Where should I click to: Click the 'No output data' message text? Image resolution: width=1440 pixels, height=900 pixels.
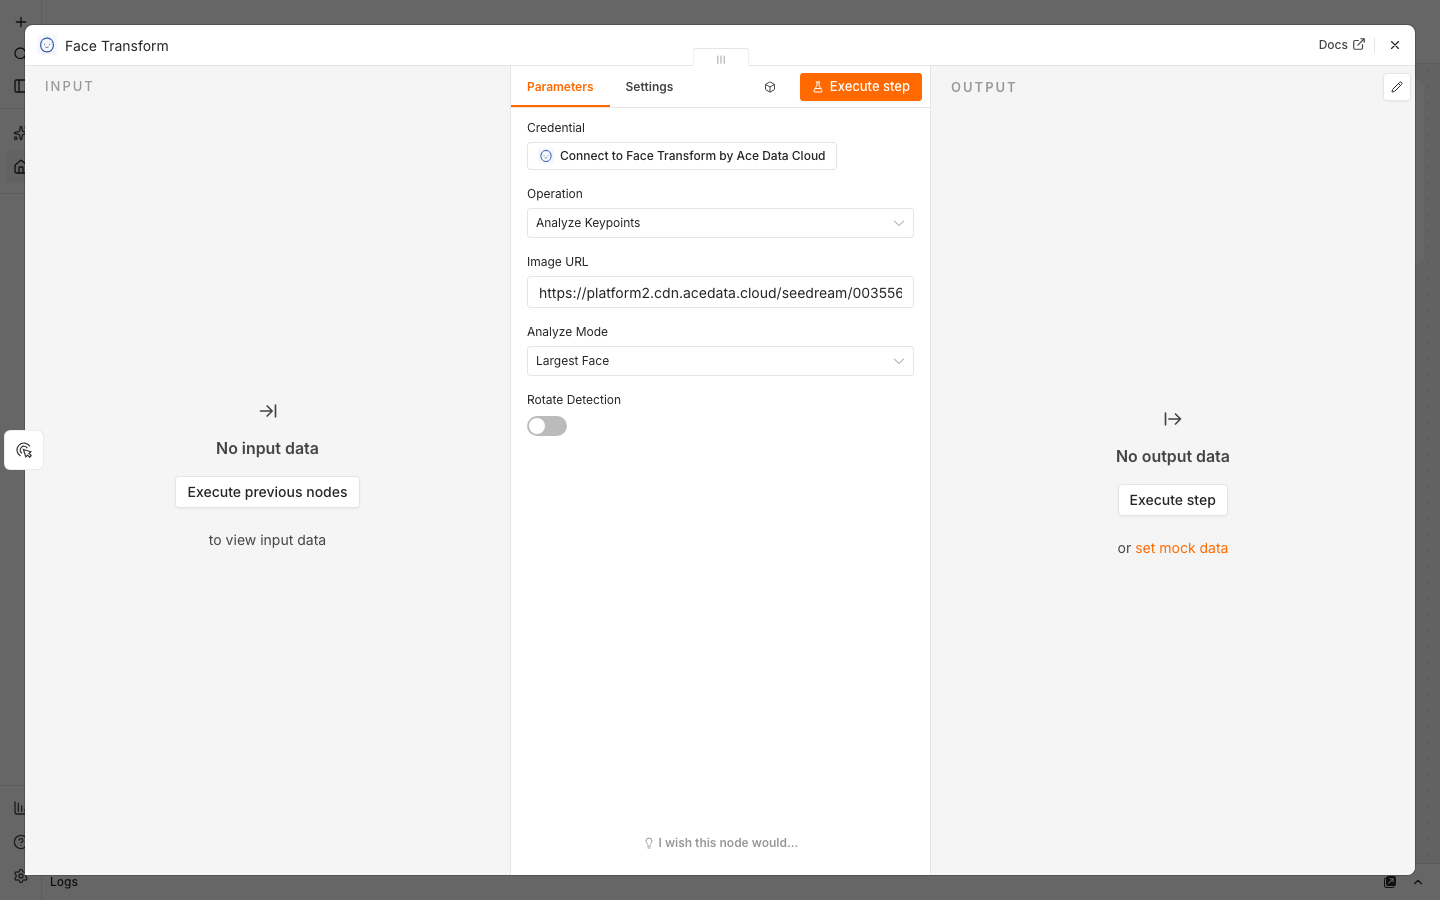[1173, 456]
